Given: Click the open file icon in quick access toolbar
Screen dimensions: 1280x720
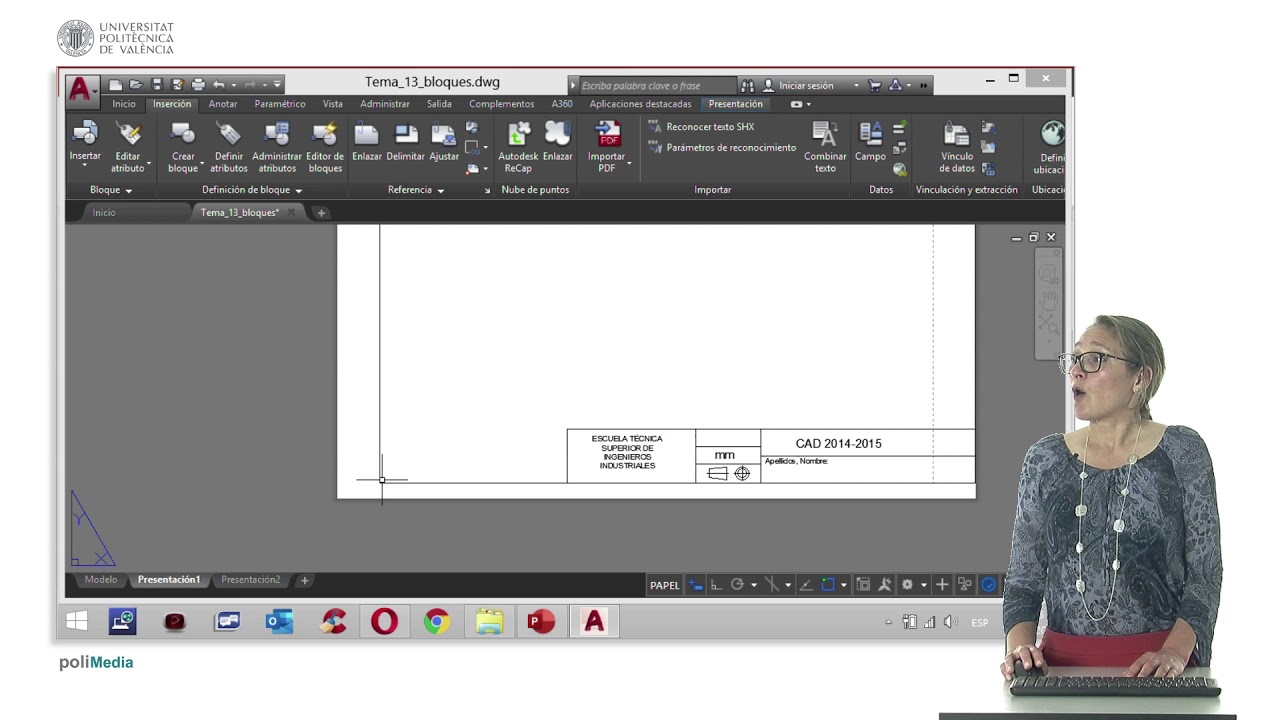Looking at the screenshot, I should (x=136, y=85).
